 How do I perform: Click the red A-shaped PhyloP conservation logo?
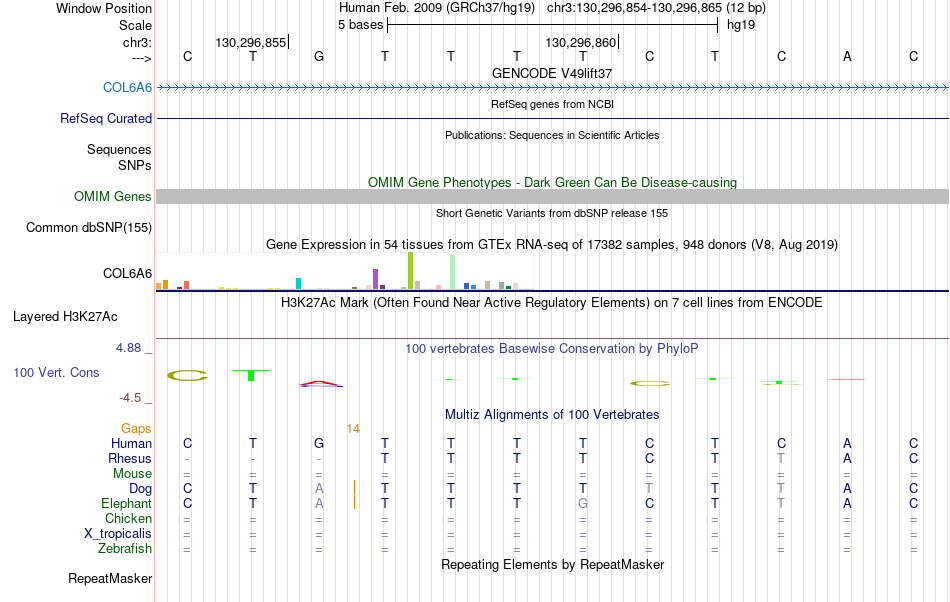coord(321,383)
